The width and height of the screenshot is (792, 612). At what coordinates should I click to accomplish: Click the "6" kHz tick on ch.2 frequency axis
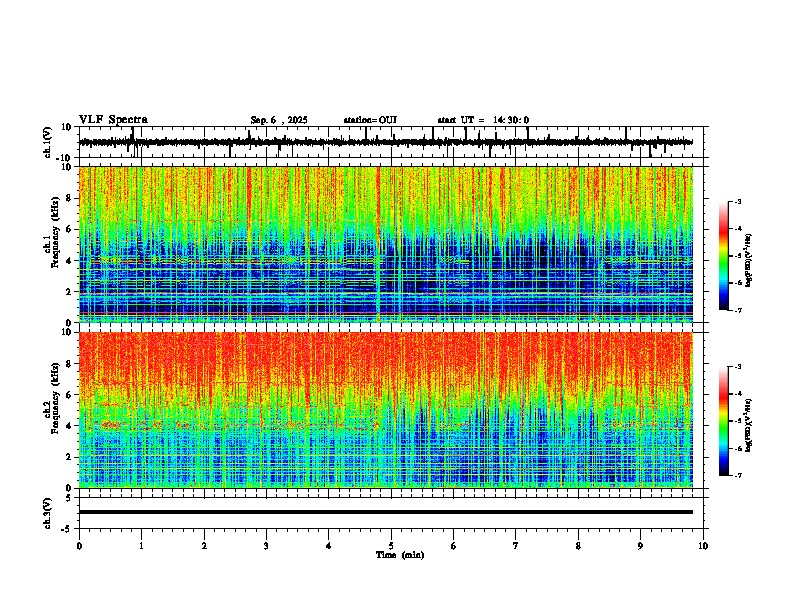pos(71,395)
